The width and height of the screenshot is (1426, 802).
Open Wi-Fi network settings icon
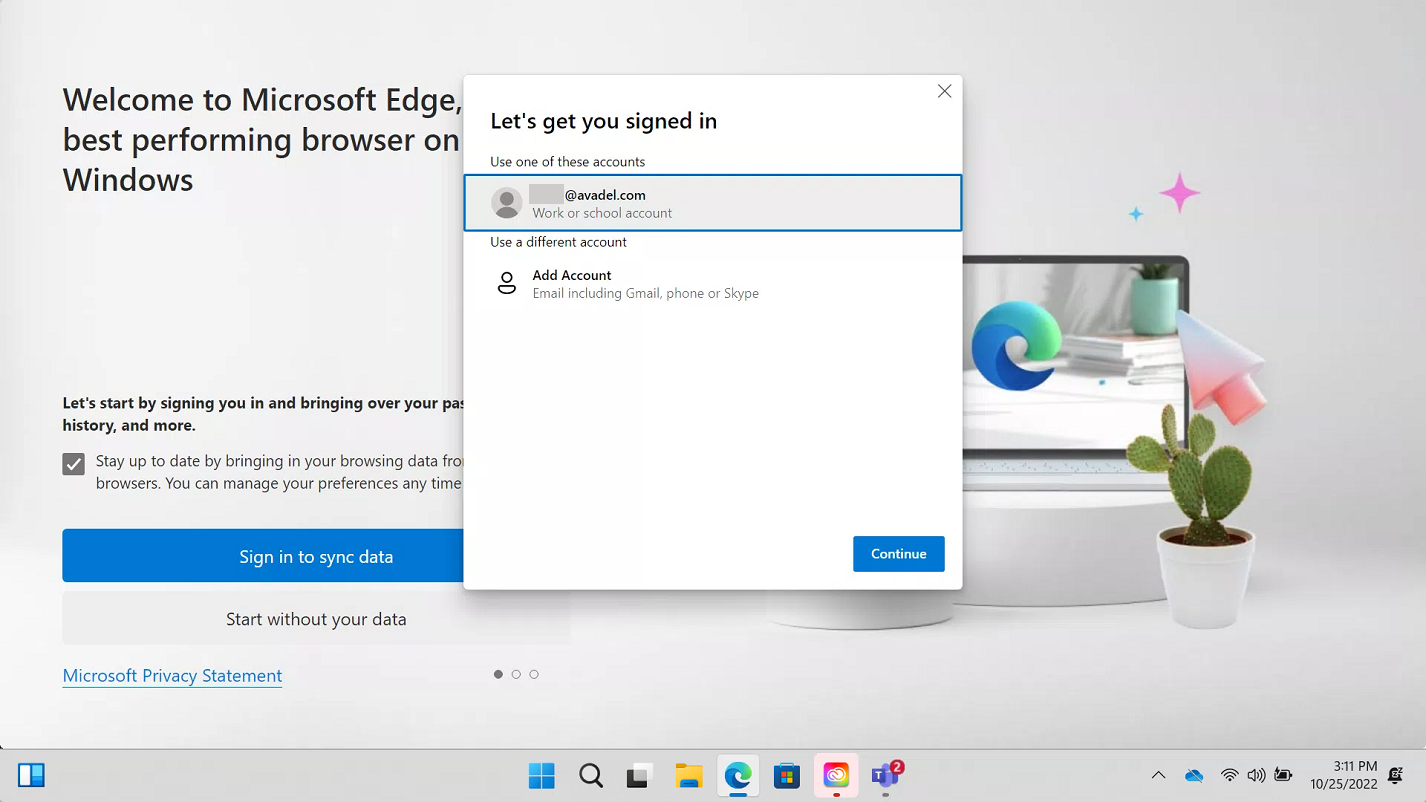1229,775
